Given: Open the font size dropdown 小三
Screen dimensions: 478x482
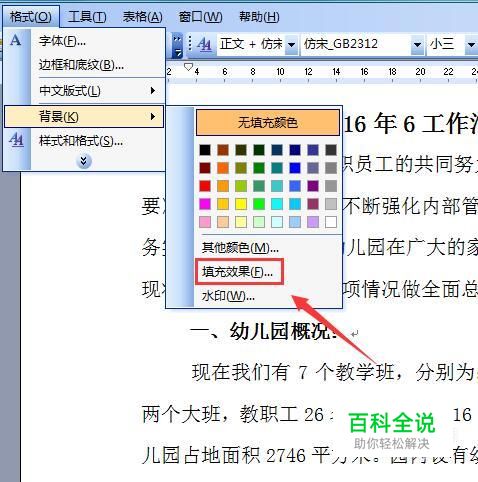Looking at the screenshot, I should coord(471,44).
